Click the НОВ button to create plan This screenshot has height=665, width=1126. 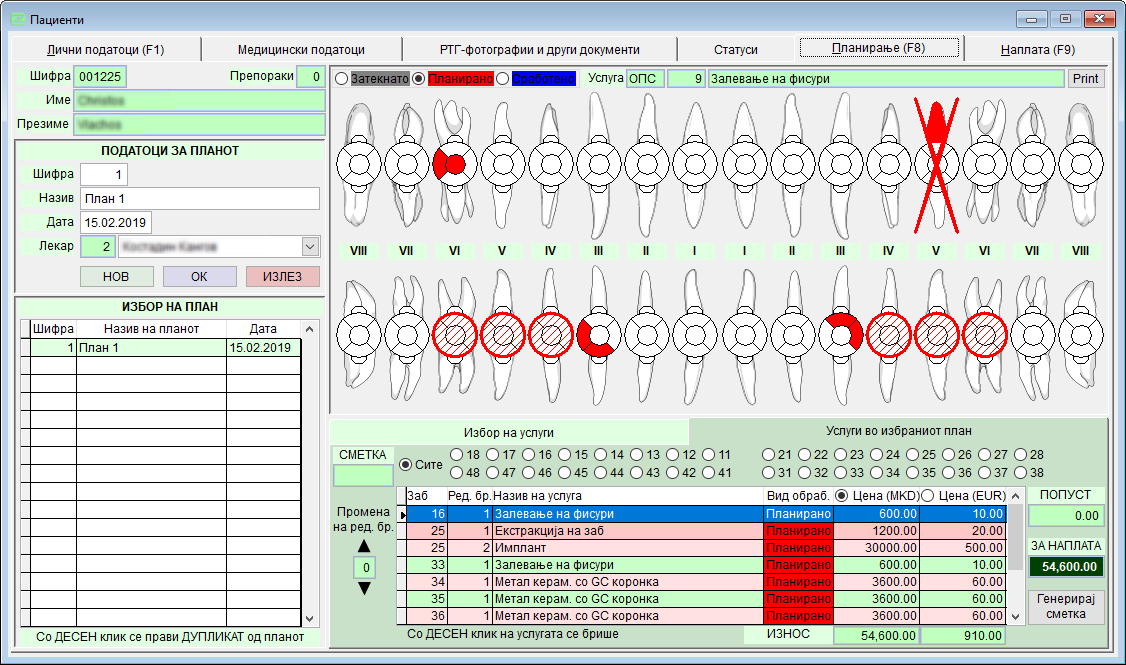(x=117, y=276)
